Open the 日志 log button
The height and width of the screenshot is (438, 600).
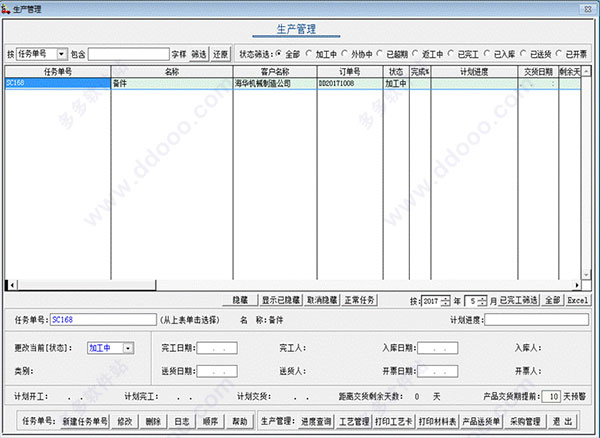[x=182, y=422]
